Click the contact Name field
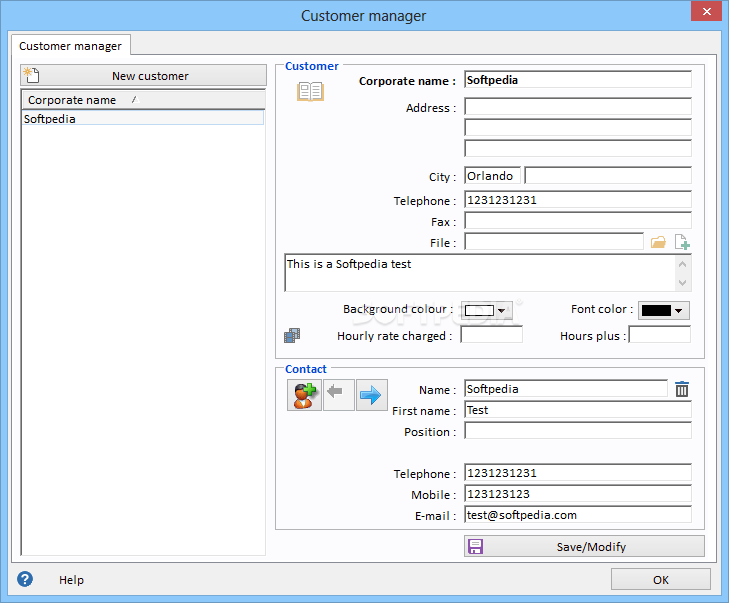The image size is (729, 603). 566,389
